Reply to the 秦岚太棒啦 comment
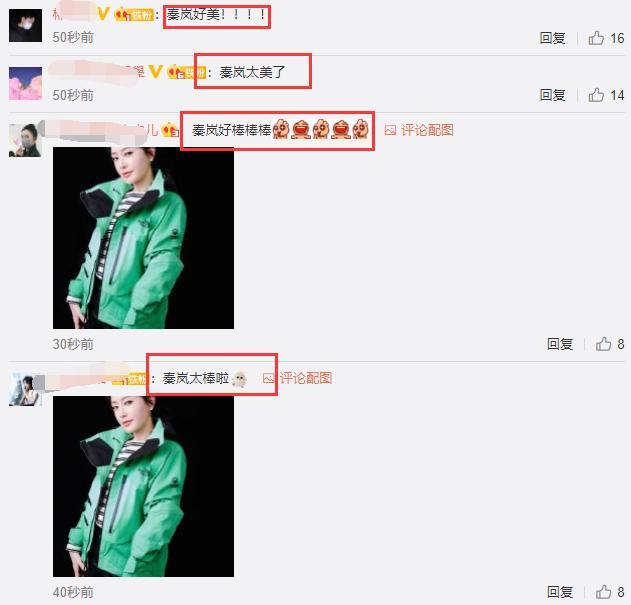 pyautogui.click(x=560, y=592)
